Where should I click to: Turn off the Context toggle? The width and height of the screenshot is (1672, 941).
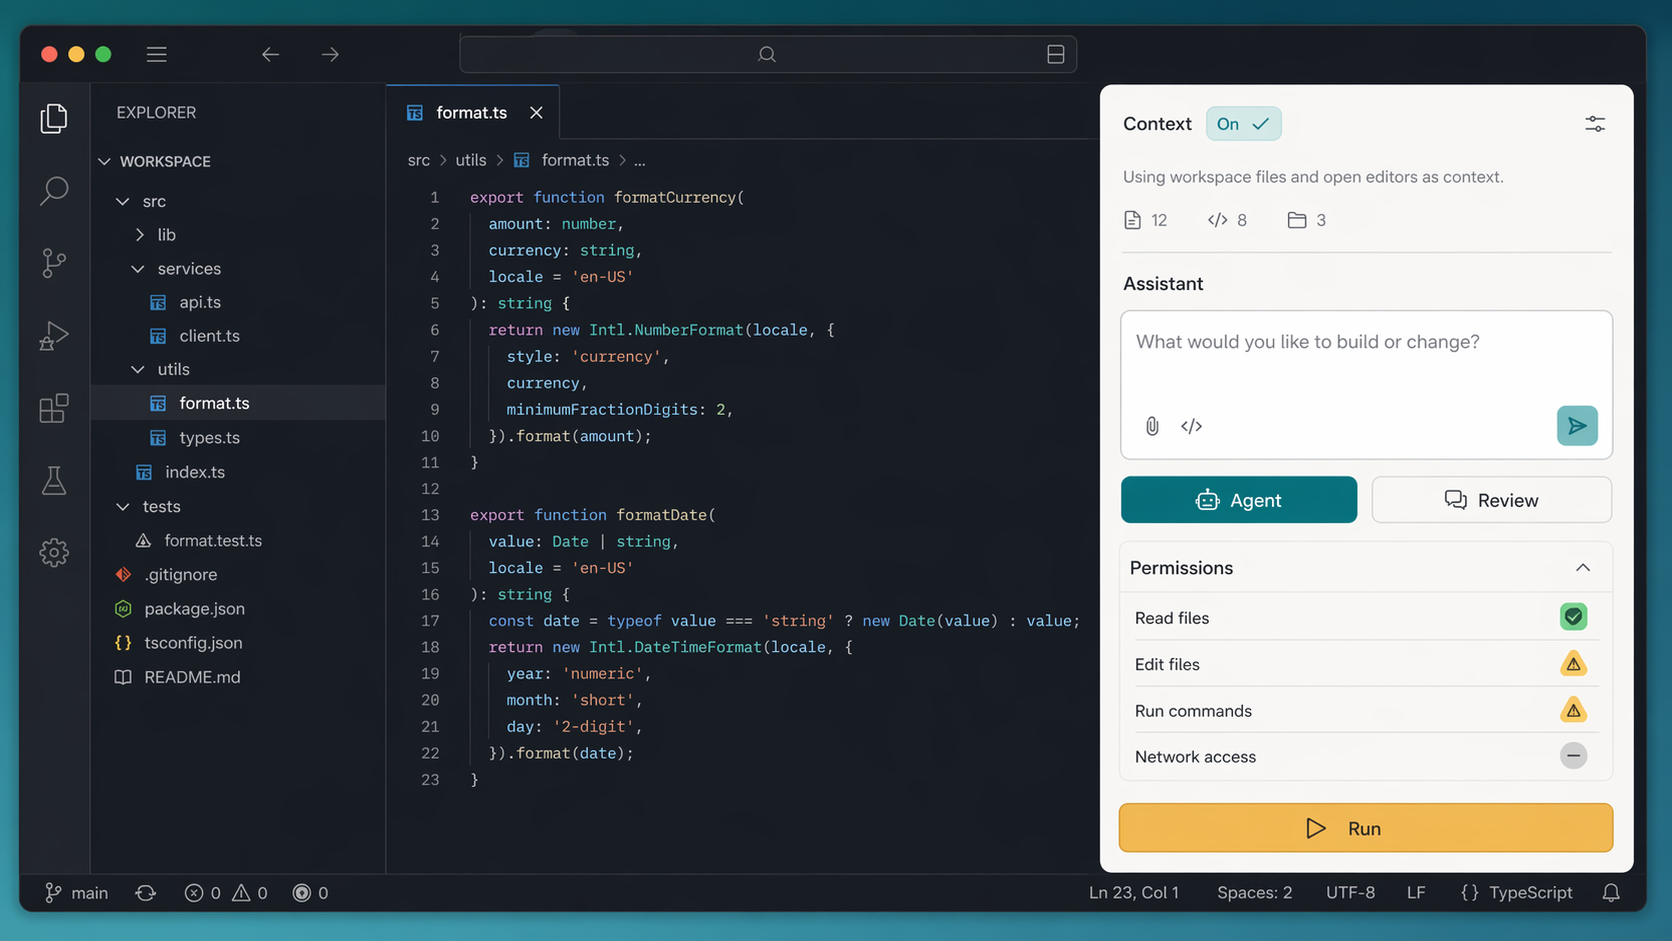(1243, 123)
